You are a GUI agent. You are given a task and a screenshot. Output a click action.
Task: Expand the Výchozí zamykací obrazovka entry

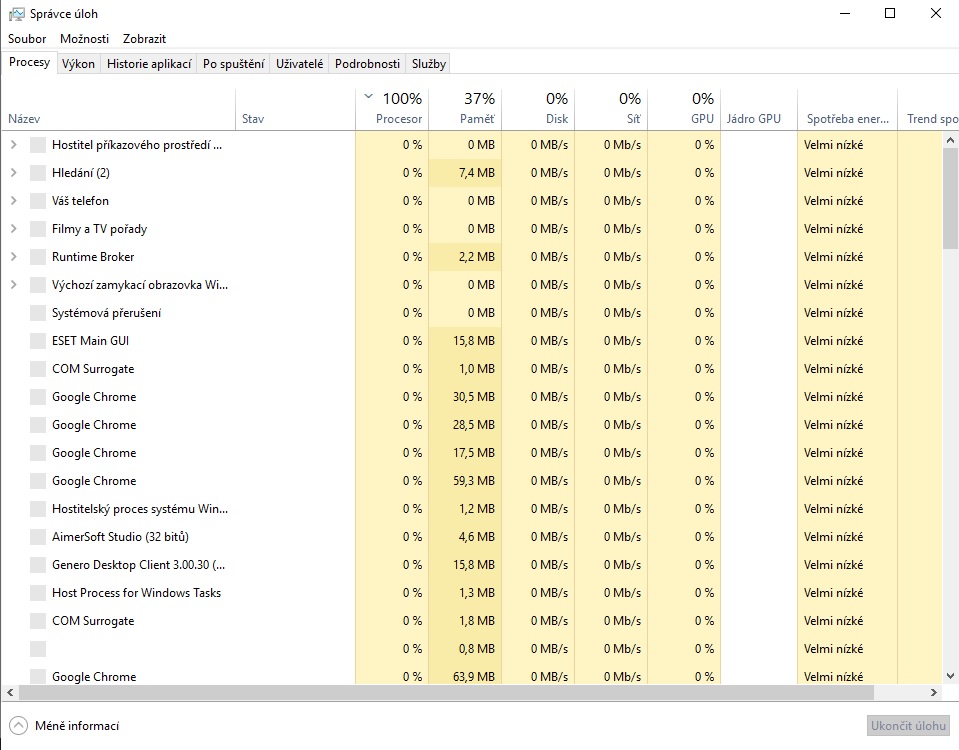(x=13, y=285)
